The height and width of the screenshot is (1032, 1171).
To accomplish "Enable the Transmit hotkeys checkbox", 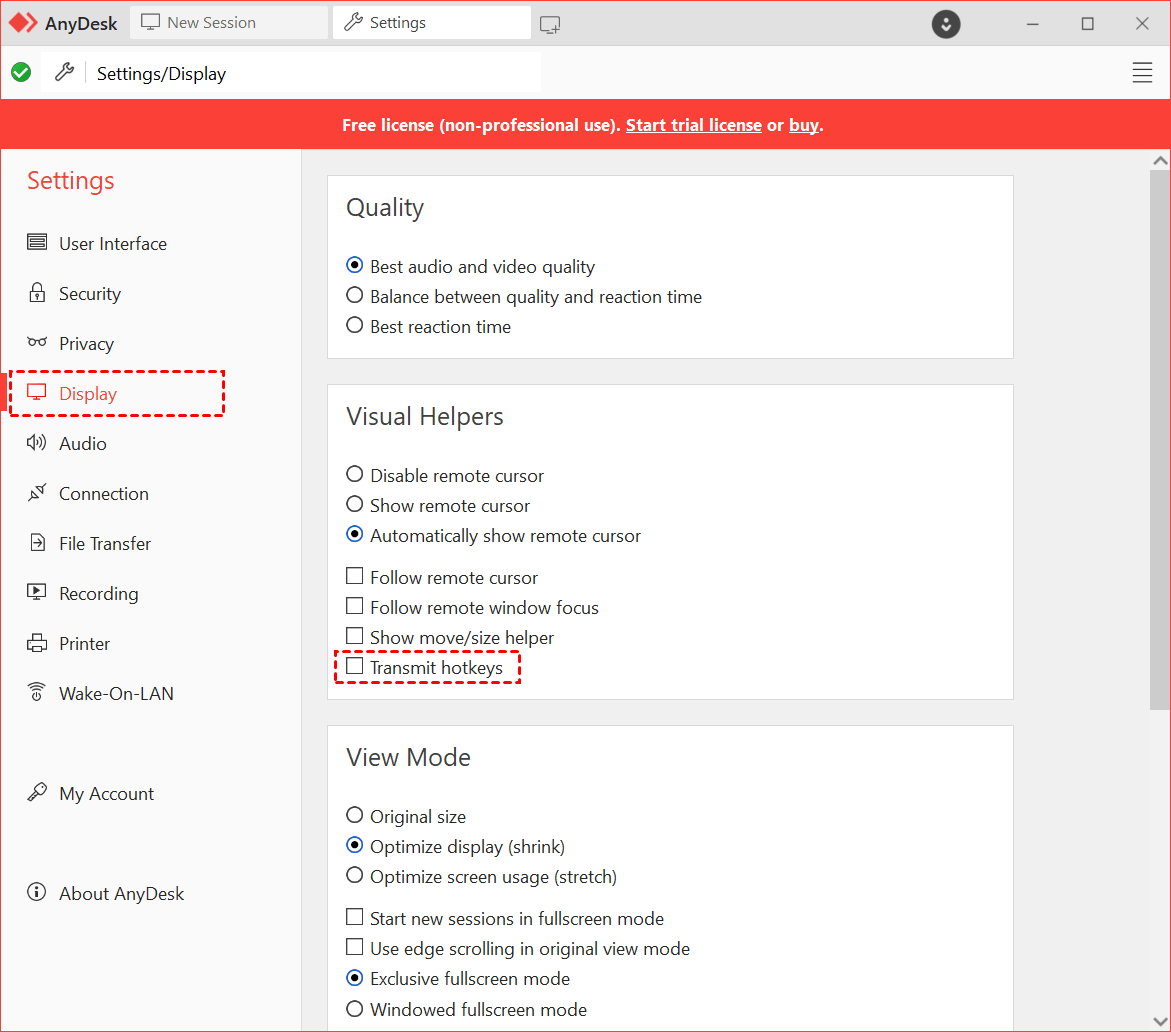I will 355,666.
